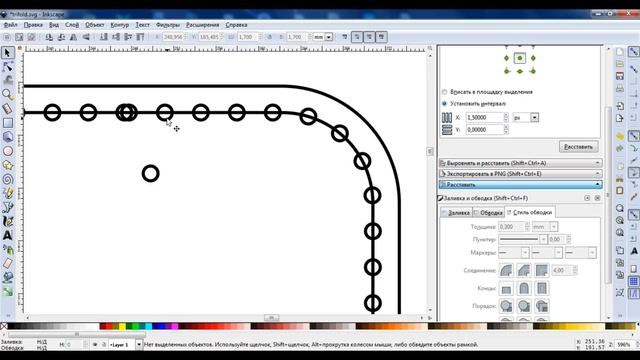Select the Bezier pen tool
Viewport: 640px width, 360px height.
pos(7,207)
